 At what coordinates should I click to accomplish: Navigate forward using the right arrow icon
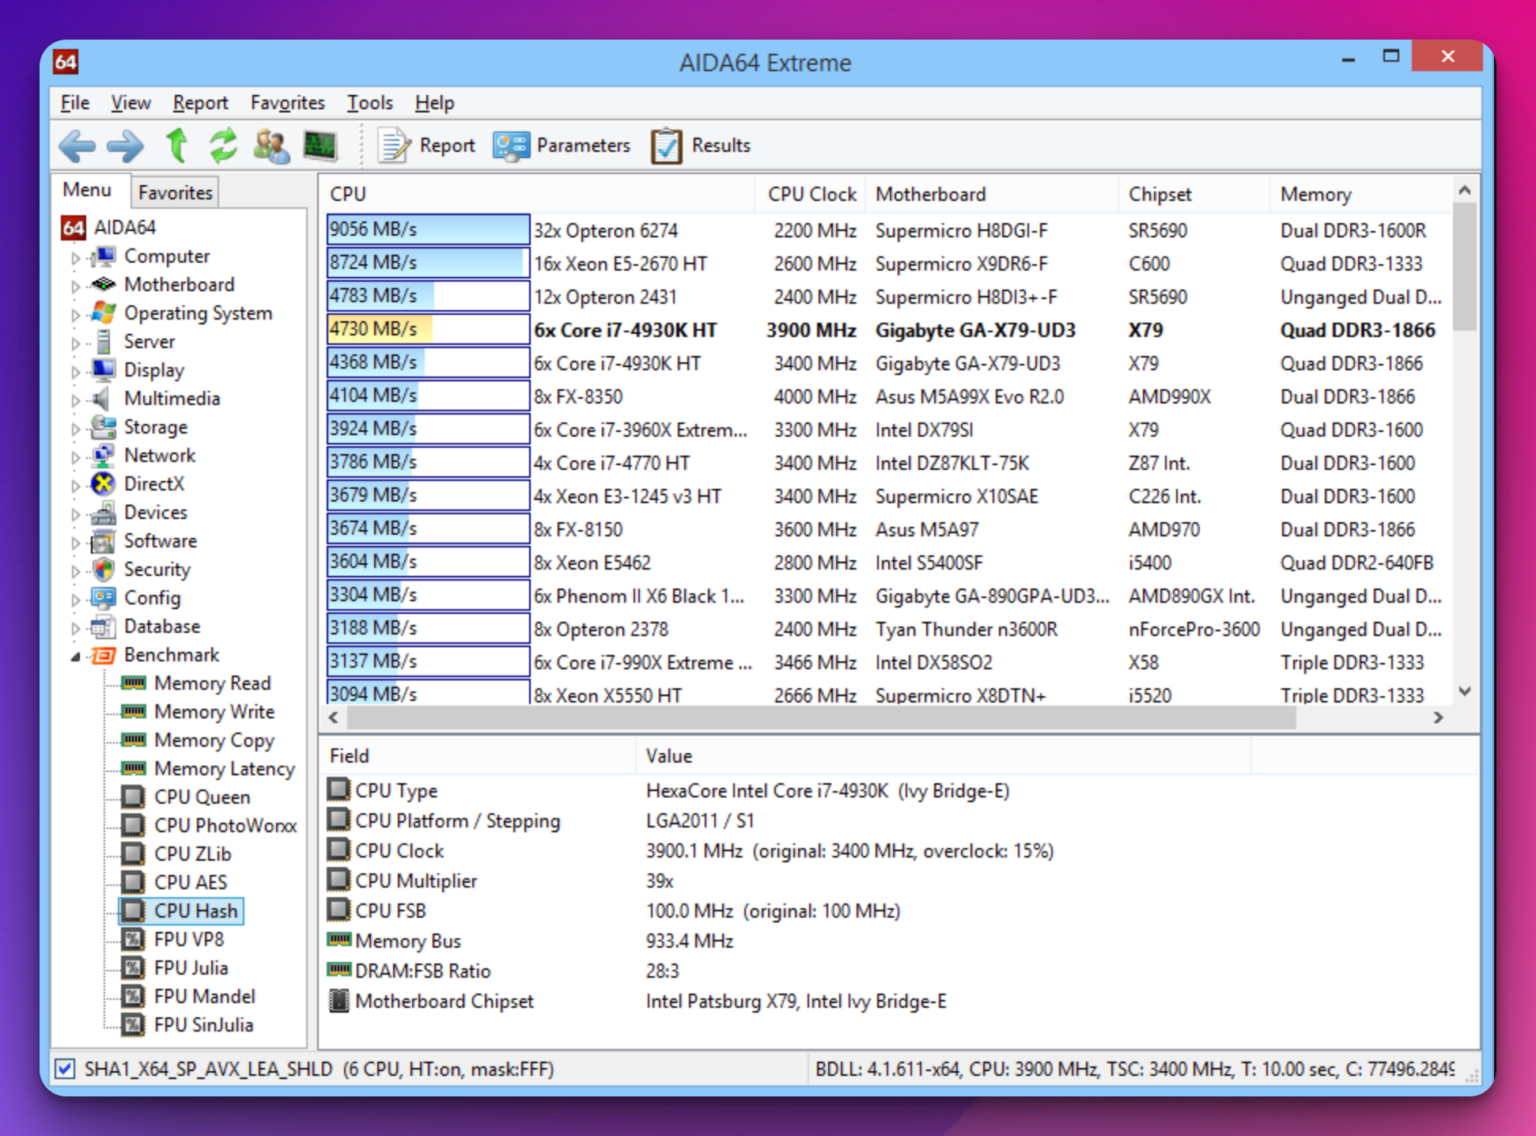(x=124, y=146)
